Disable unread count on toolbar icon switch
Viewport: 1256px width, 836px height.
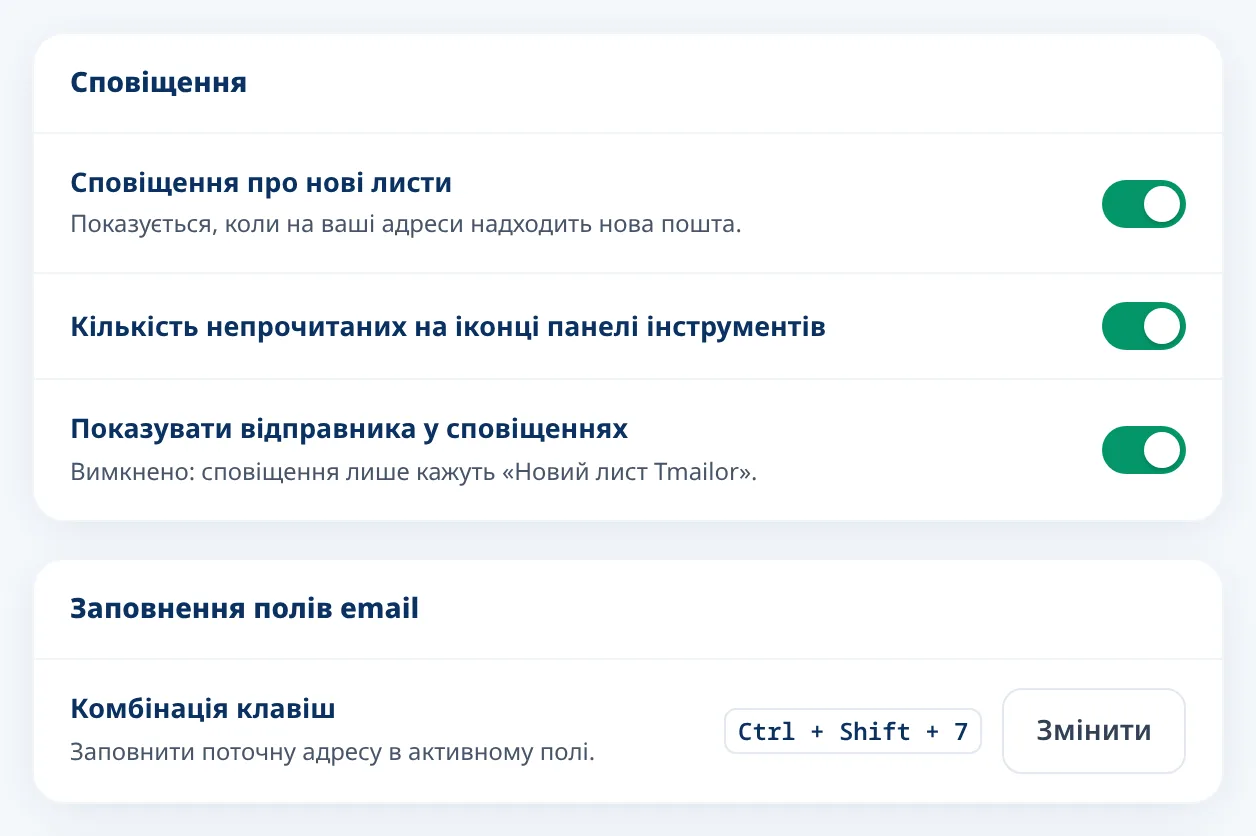pos(1143,326)
